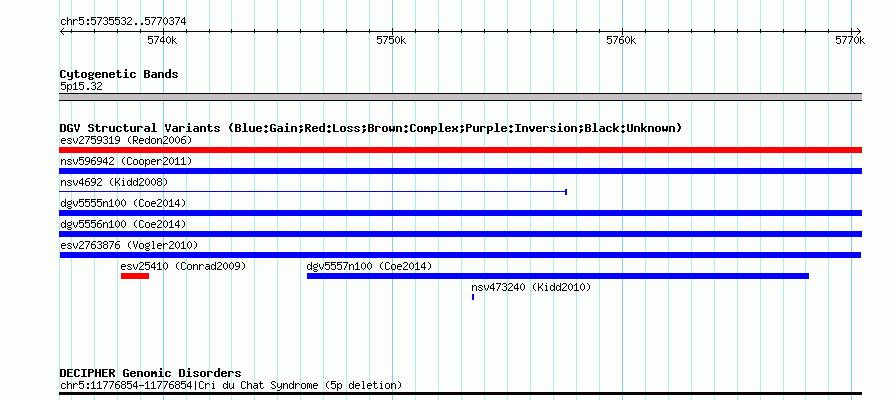Click the '5p15.32' band label
The height and width of the screenshot is (400, 890).
pos(81,87)
